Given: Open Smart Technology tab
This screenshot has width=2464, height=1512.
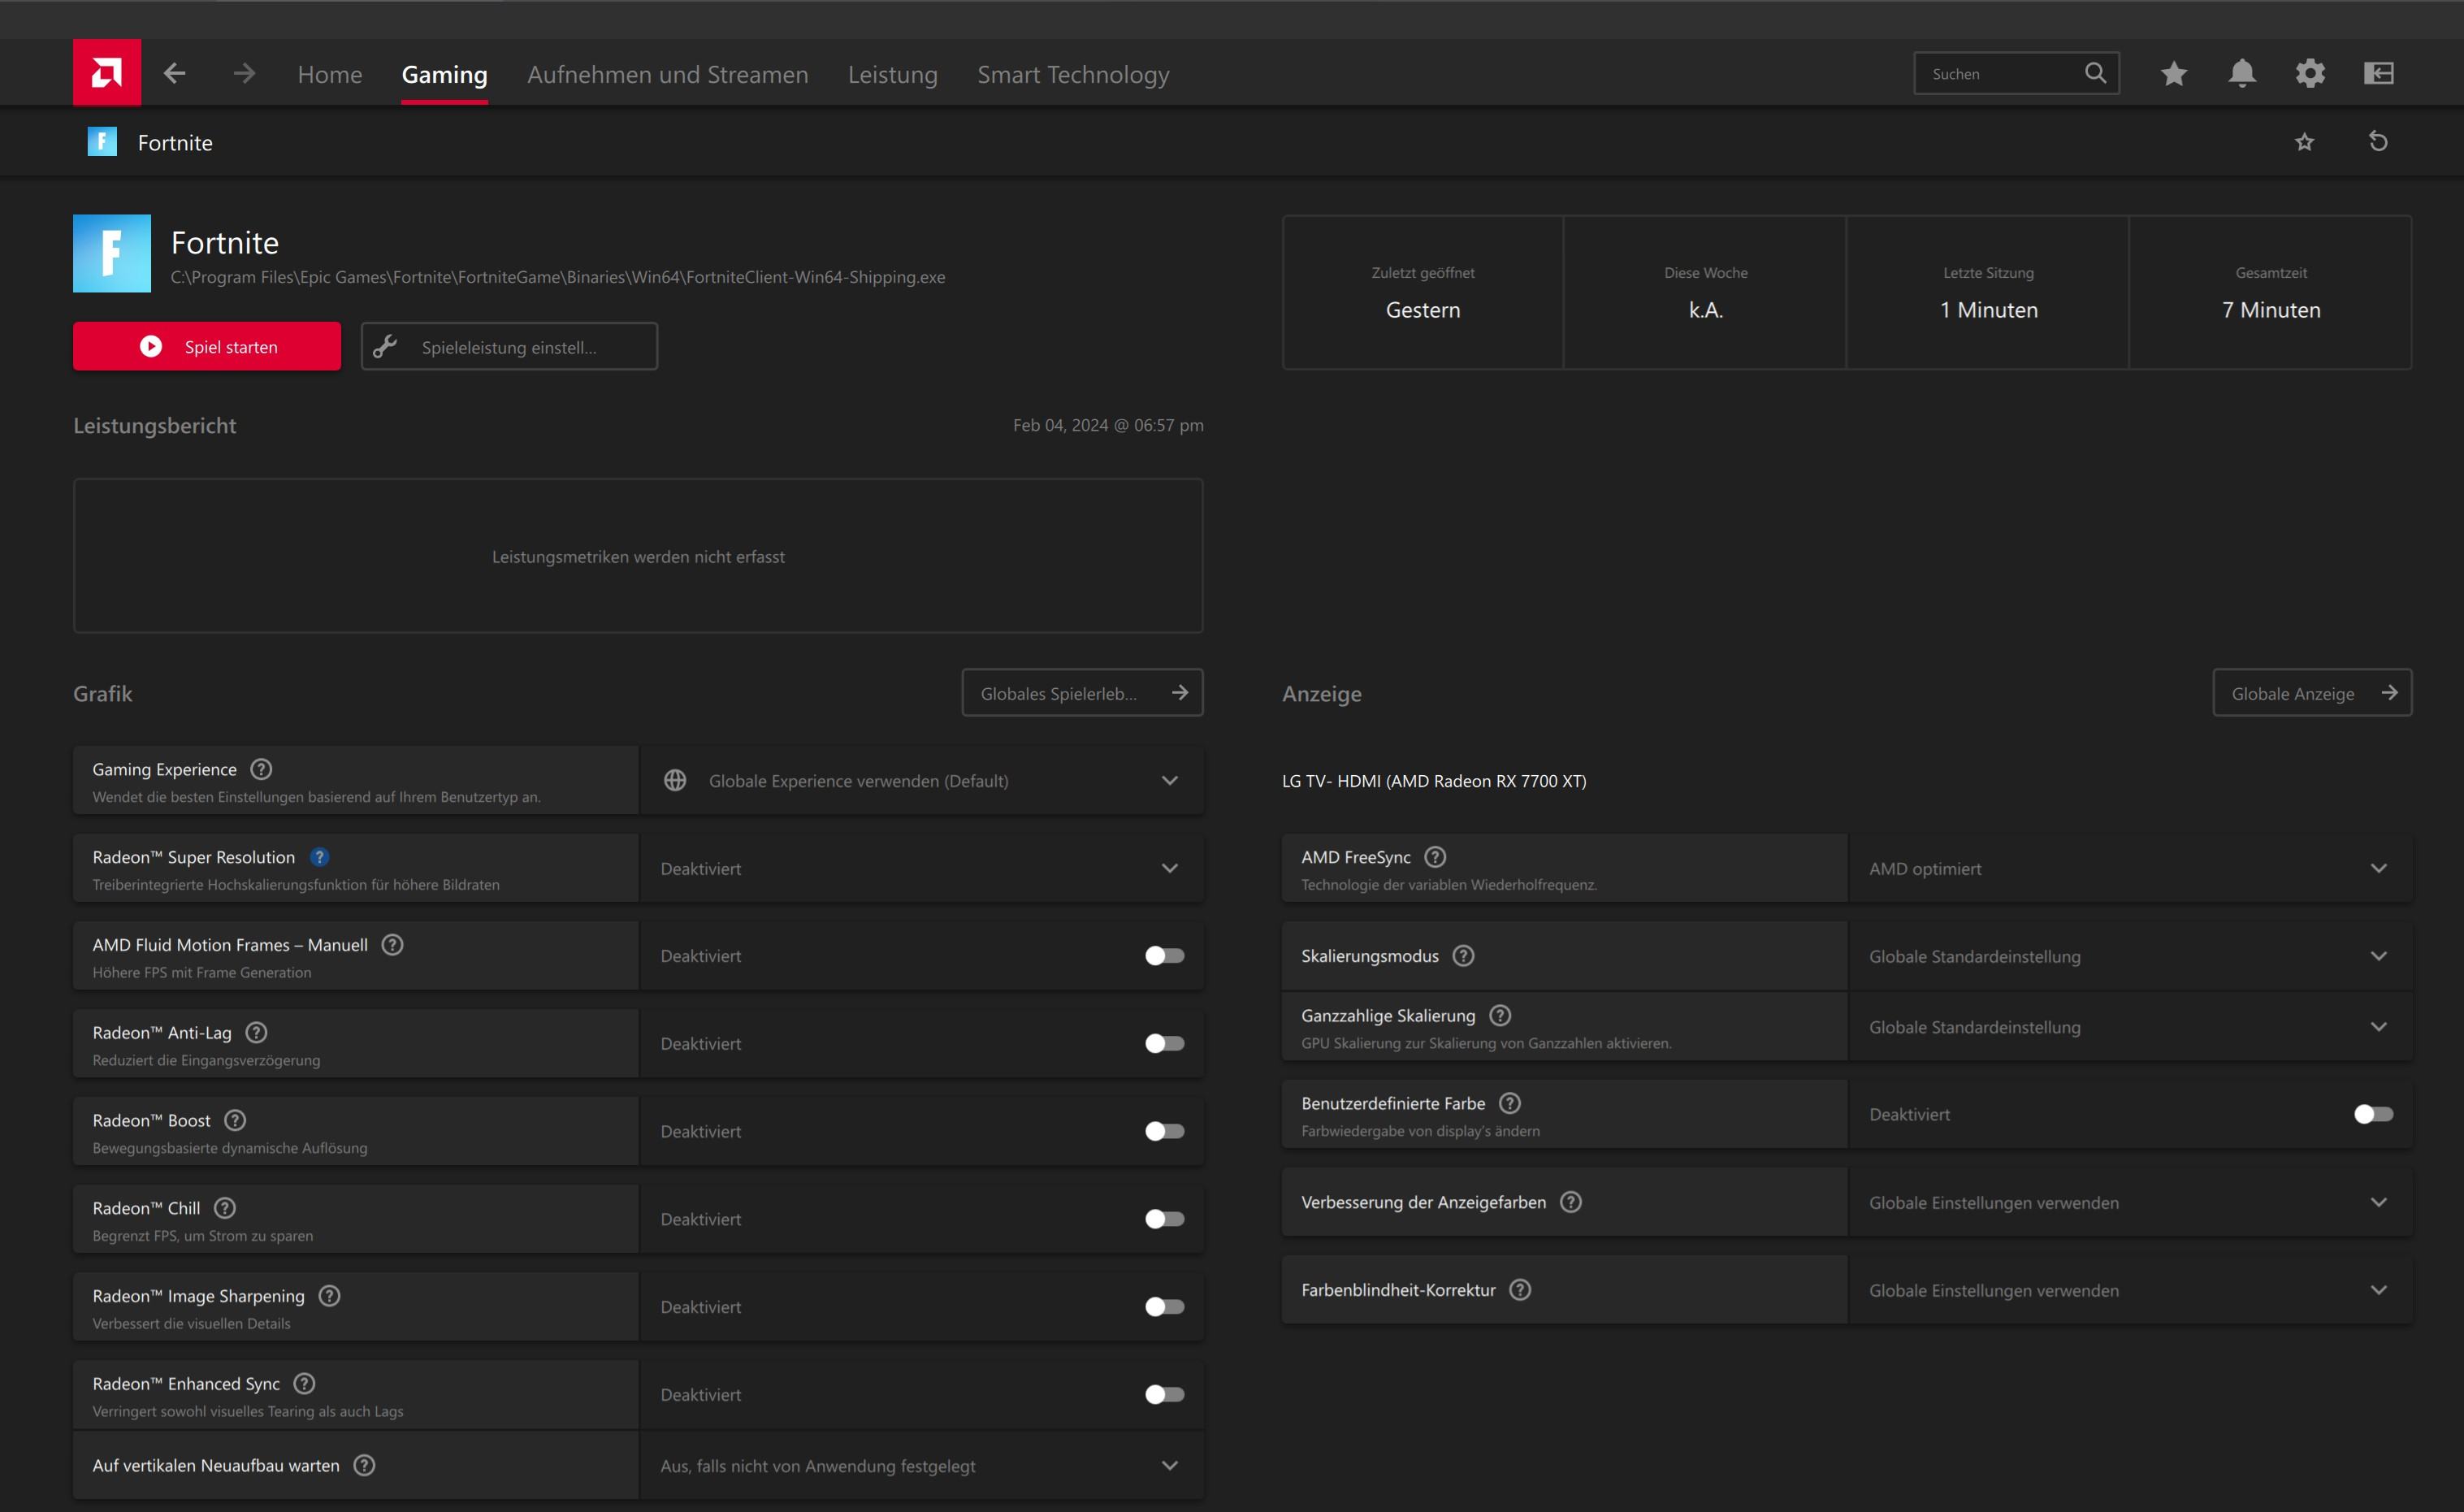Looking at the screenshot, I should (x=1073, y=74).
